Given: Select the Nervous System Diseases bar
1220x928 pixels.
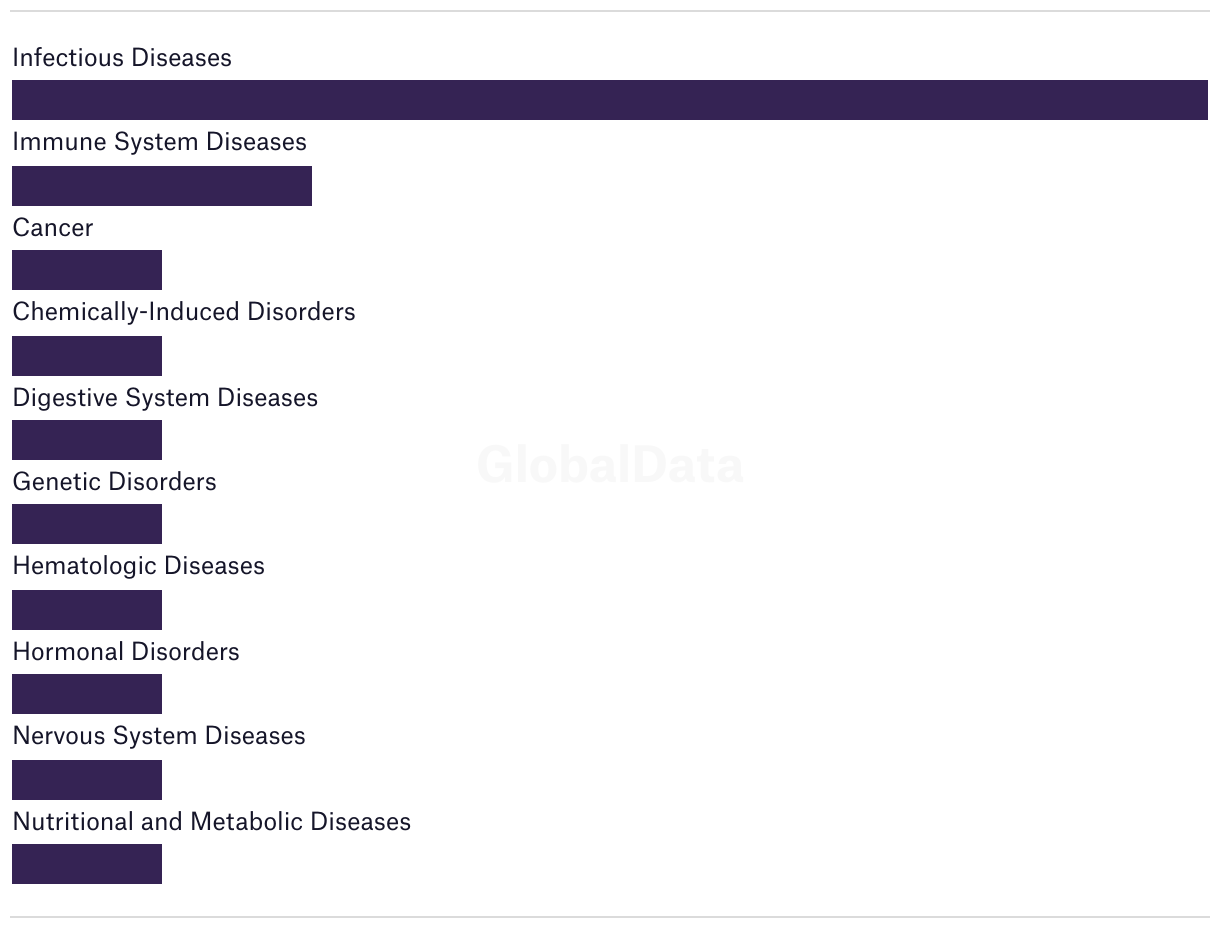Looking at the screenshot, I should 87,780.
